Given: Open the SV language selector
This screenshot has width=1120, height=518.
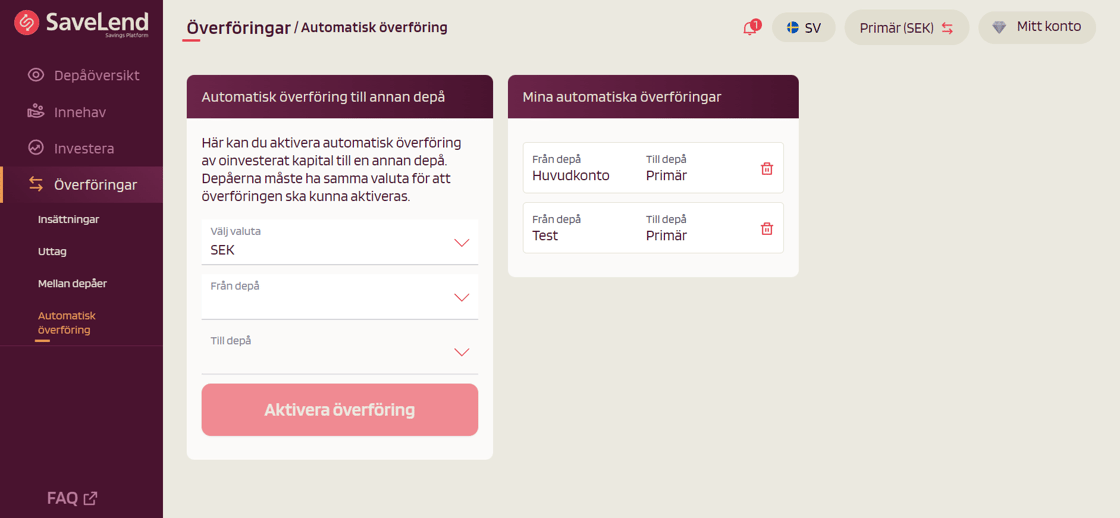Looking at the screenshot, I should 803,28.
